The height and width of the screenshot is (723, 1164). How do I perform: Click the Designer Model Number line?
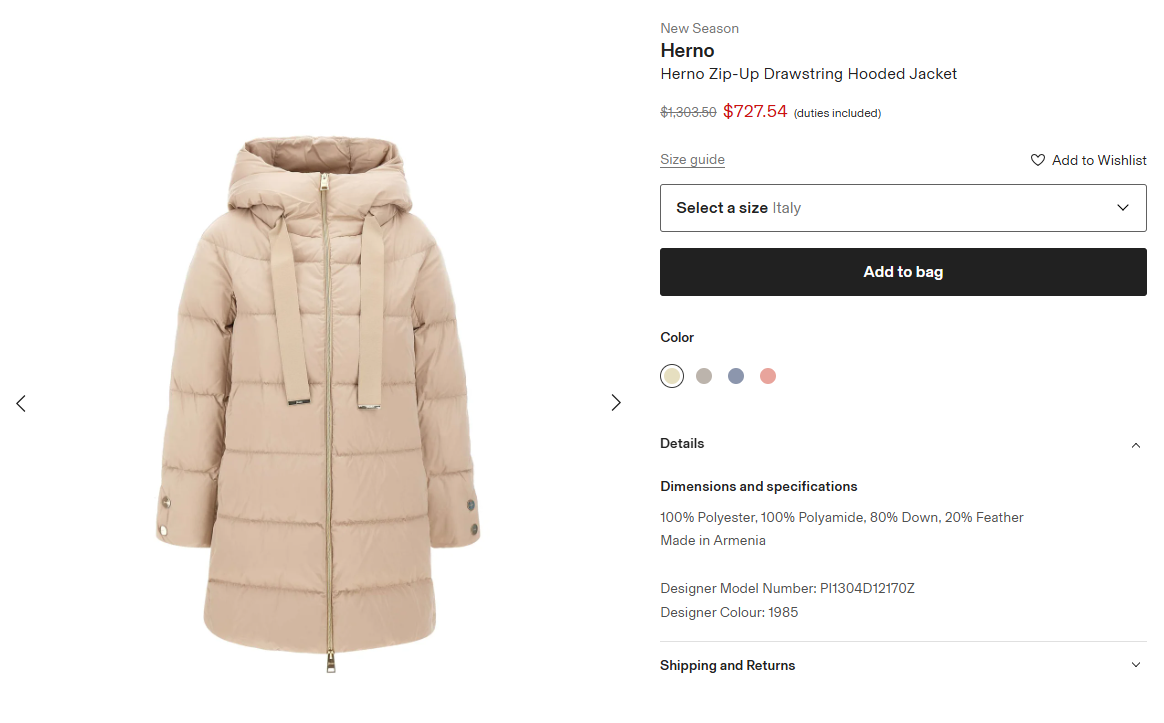(x=787, y=588)
